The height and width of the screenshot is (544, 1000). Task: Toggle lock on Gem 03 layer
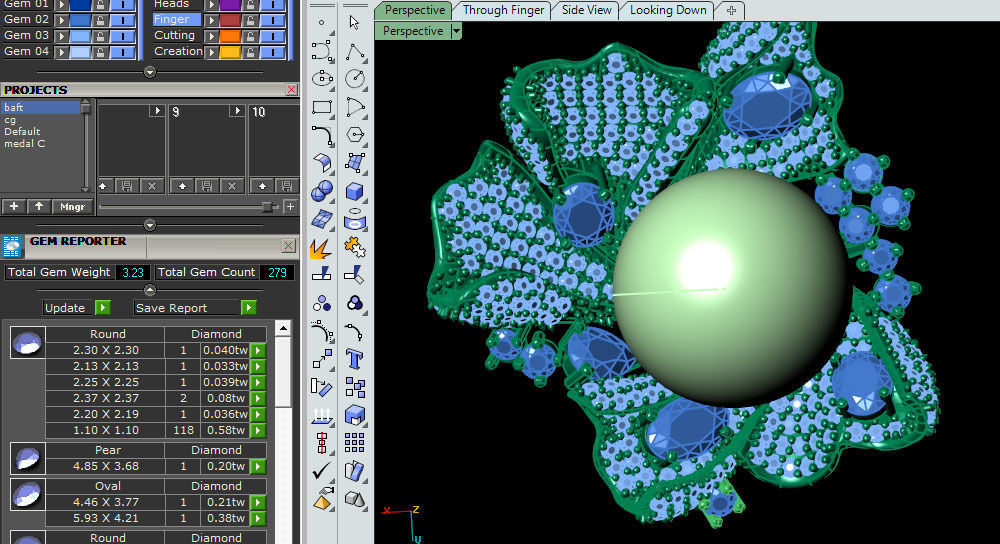[100, 36]
